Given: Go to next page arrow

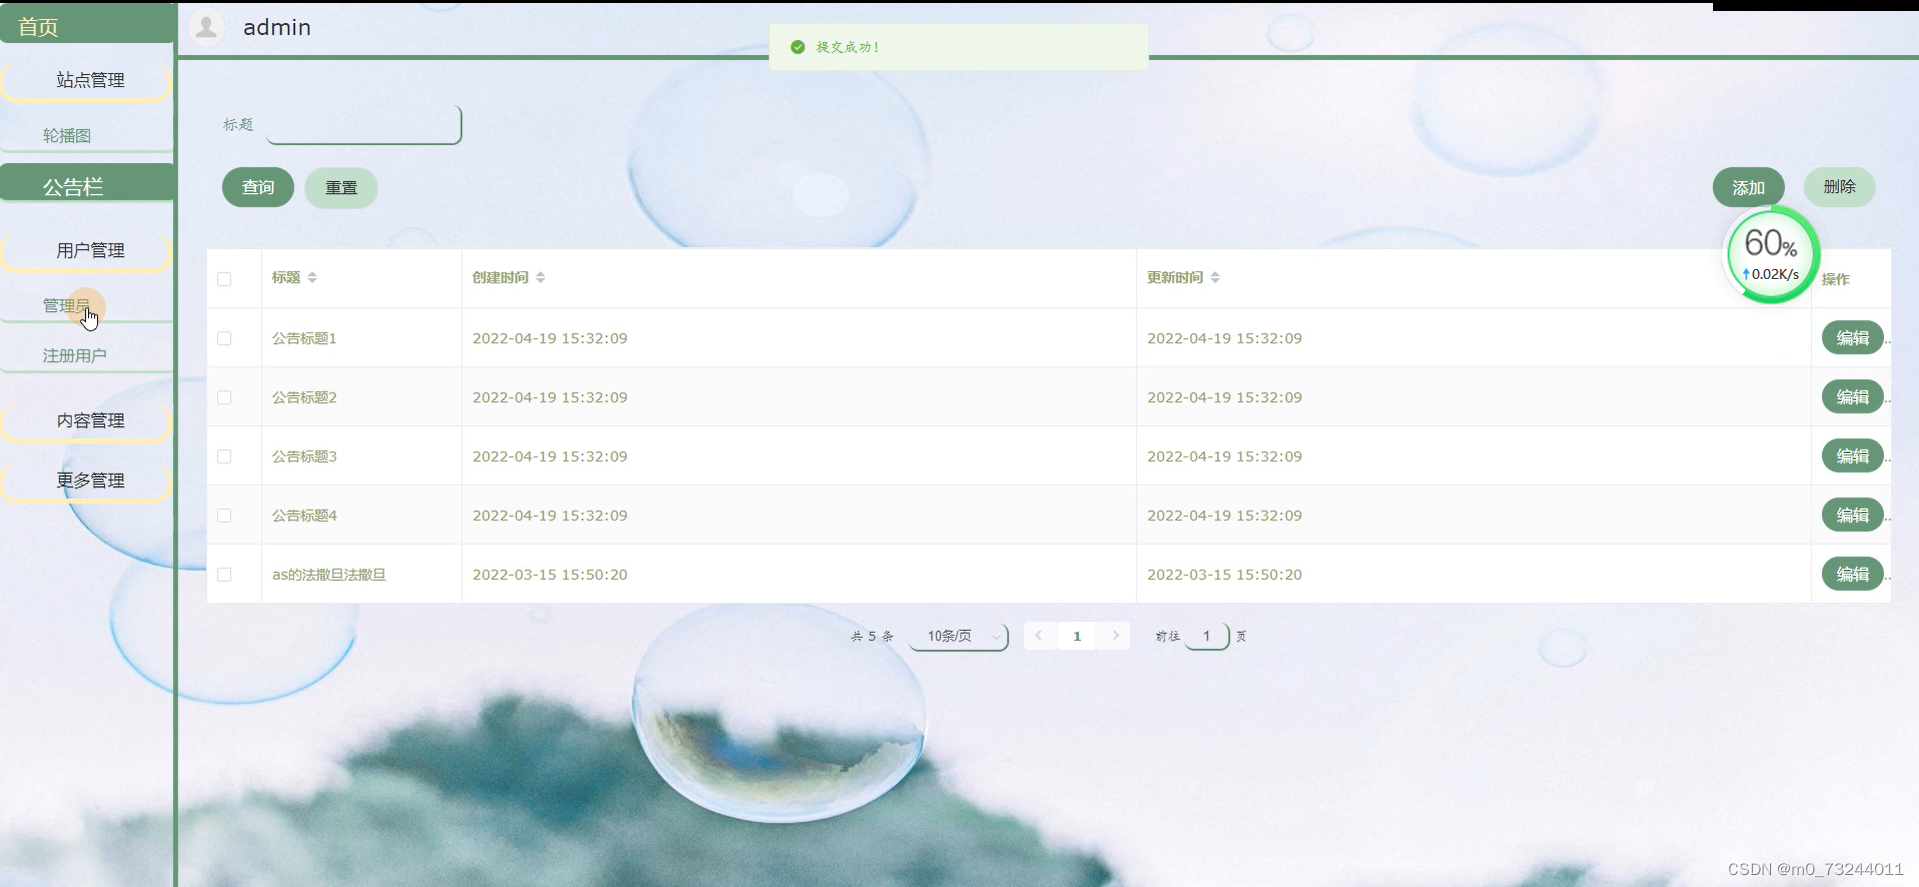Looking at the screenshot, I should click(x=1116, y=636).
